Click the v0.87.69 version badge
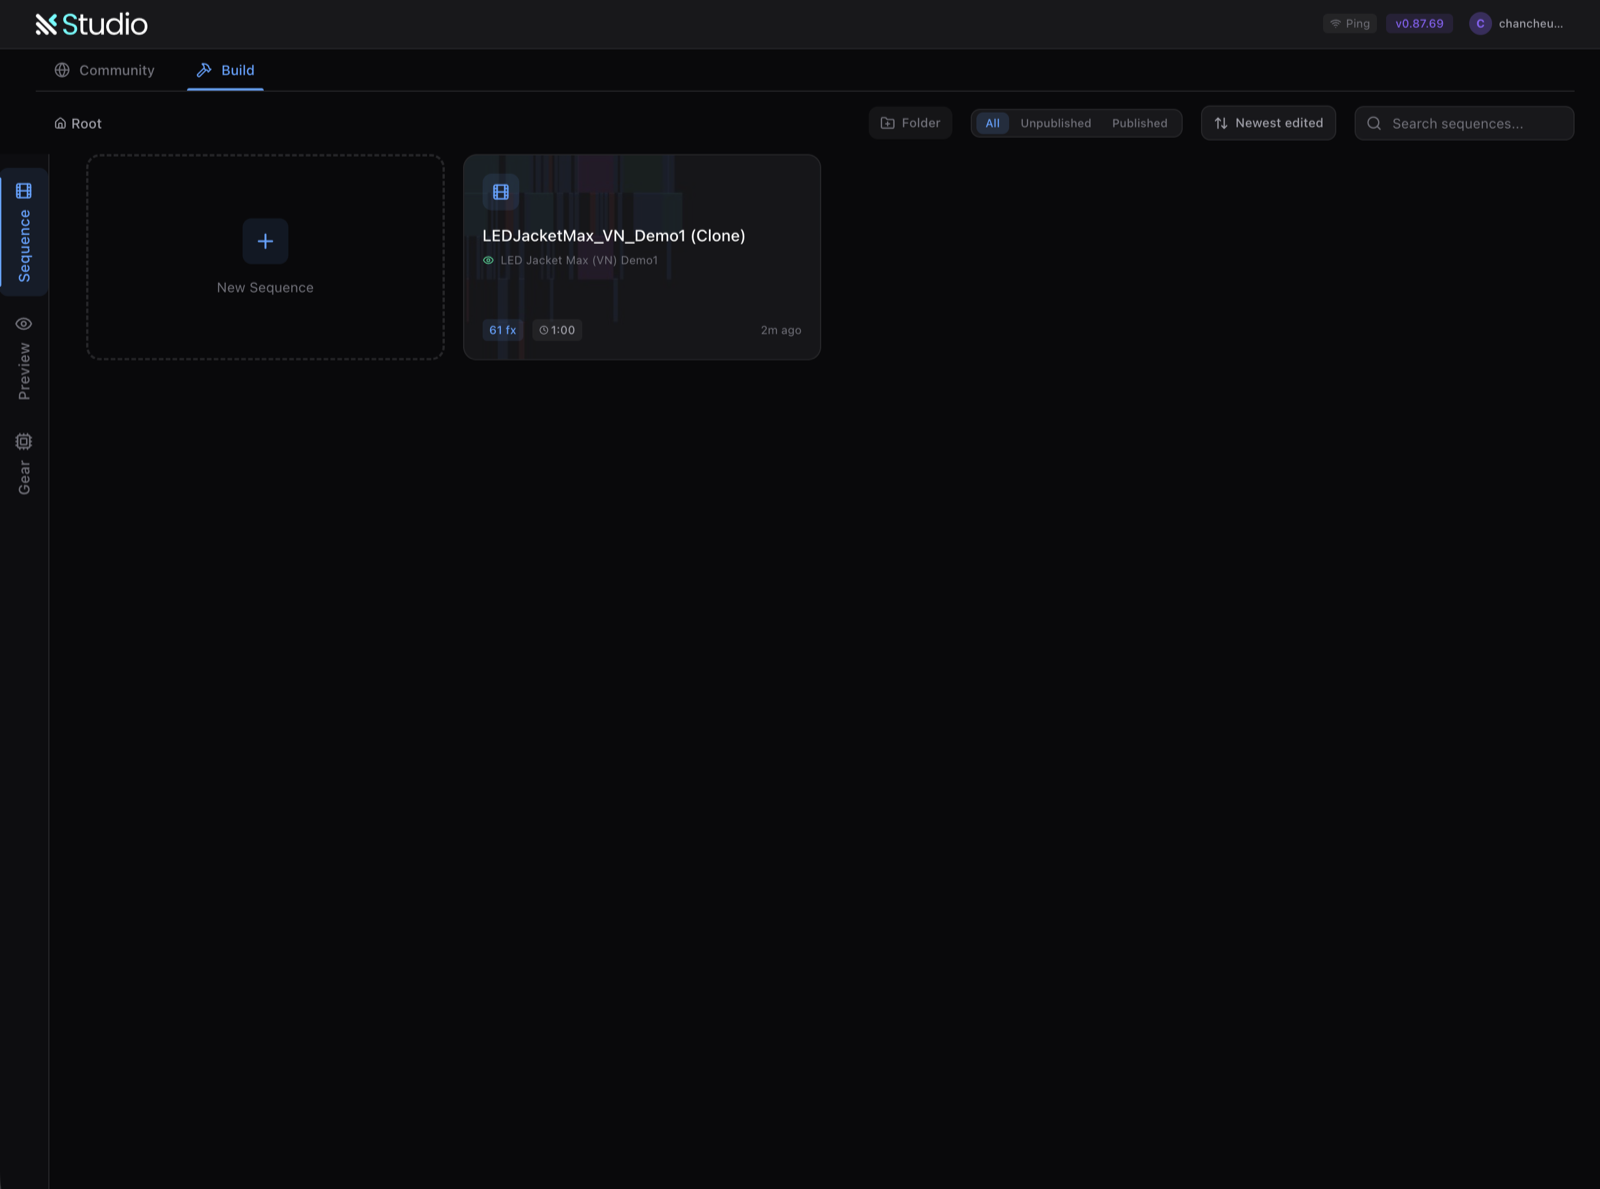 [x=1419, y=23]
